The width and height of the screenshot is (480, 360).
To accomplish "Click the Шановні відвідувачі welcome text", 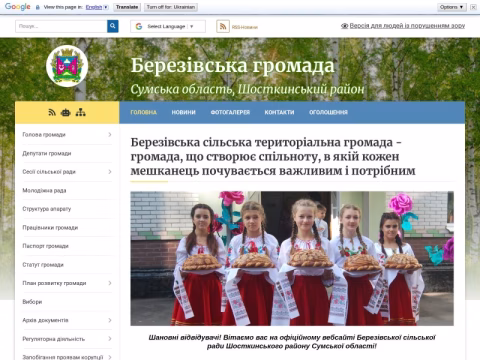I will 292,342.
